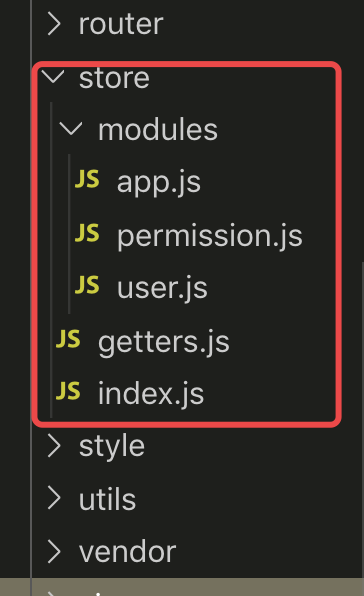Image resolution: width=364 pixels, height=596 pixels.
Task: Click the JS icon beside permission.js
Action: (87, 233)
